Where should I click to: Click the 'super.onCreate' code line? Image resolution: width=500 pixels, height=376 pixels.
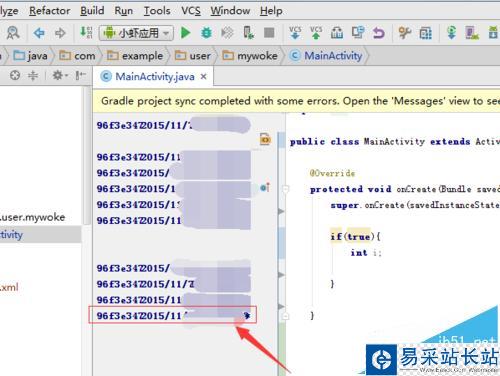click(415, 205)
